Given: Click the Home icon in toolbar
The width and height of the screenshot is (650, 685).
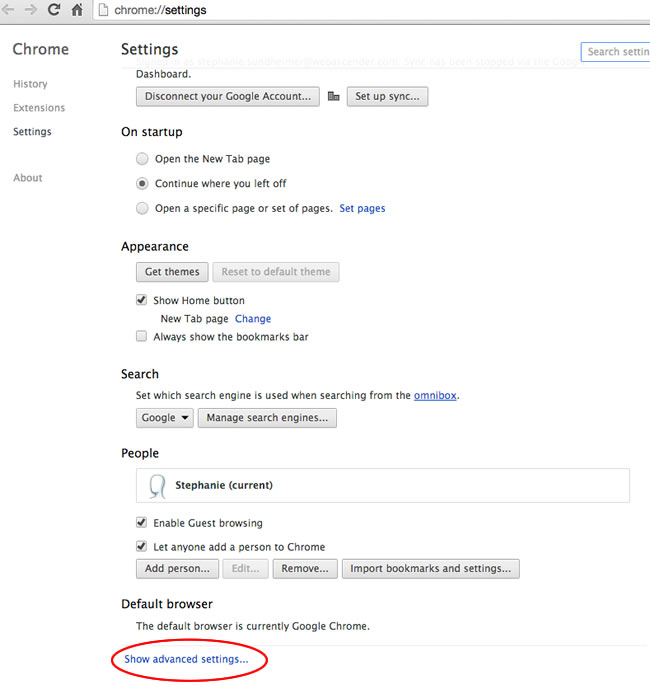Looking at the screenshot, I should coord(76,10).
